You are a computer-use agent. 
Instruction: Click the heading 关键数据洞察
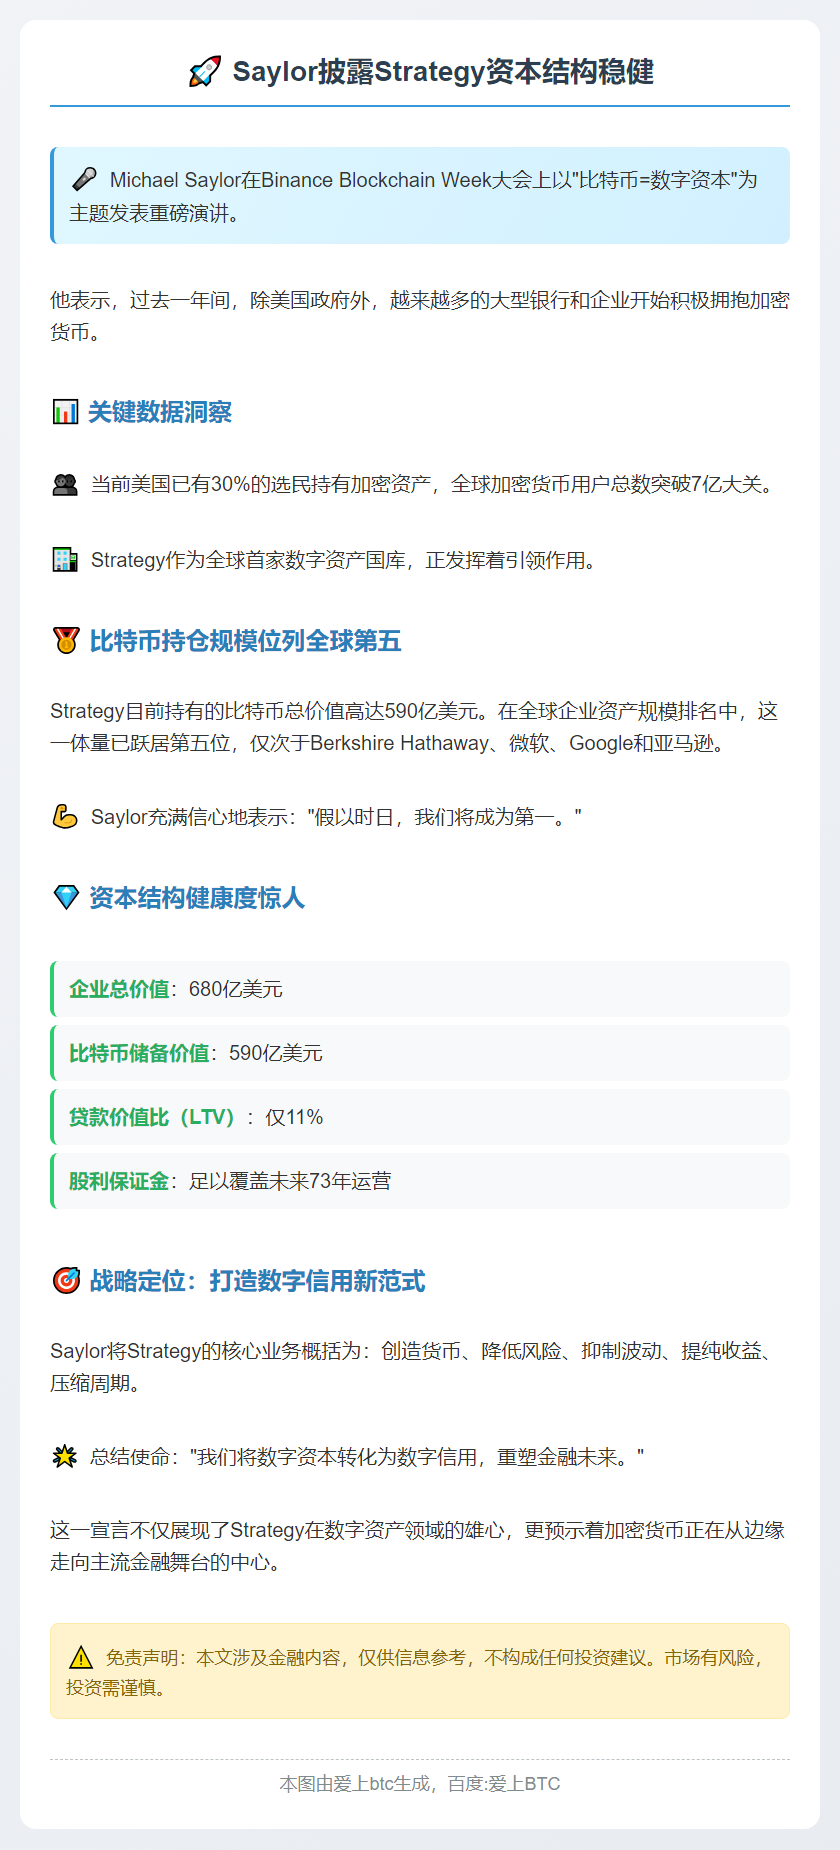click(160, 412)
